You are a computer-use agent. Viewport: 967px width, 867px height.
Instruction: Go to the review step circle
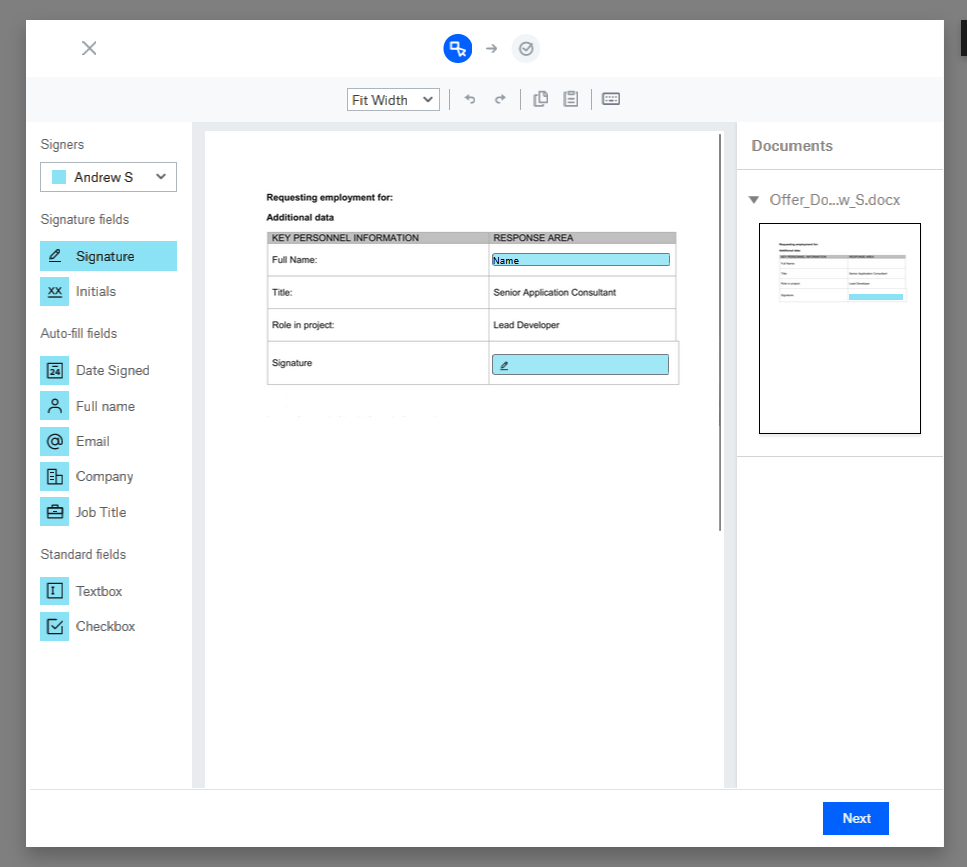pyautogui.click(x=526, y=48)
